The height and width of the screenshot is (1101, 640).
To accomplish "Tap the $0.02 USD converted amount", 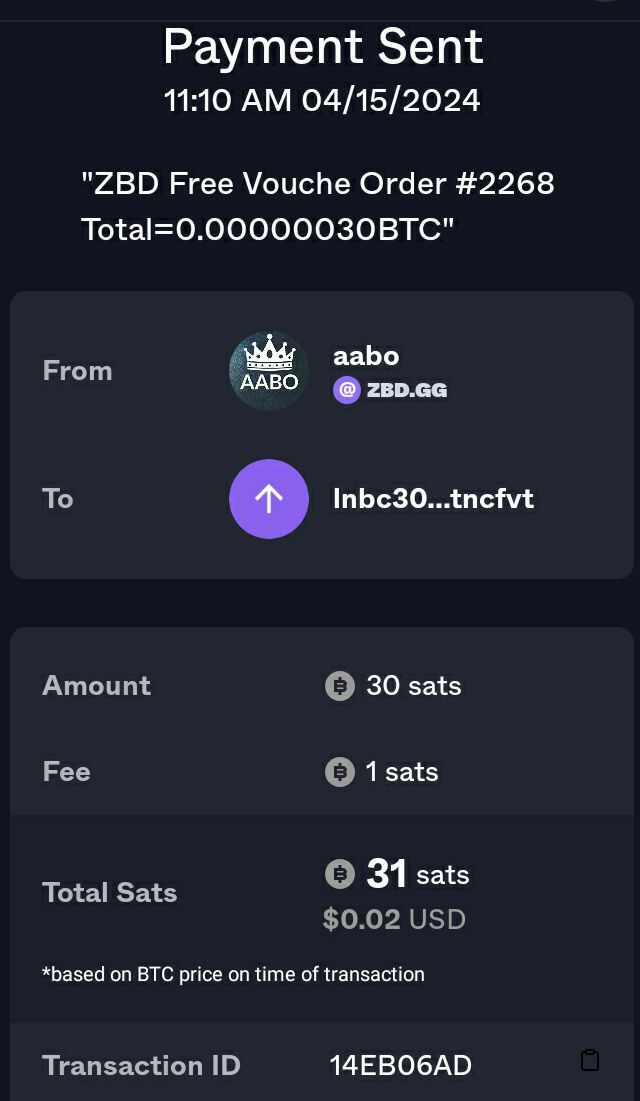I will (x=394, y=919).
